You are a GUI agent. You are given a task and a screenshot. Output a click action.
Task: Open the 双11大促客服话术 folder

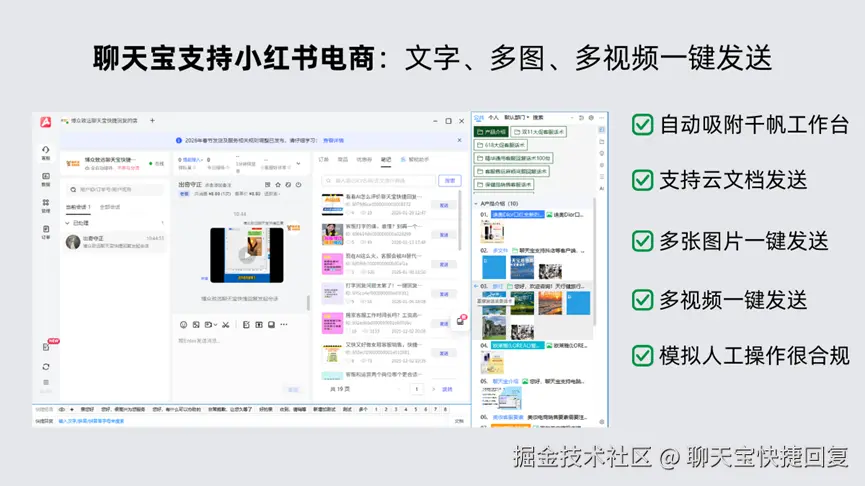[538, 132]
